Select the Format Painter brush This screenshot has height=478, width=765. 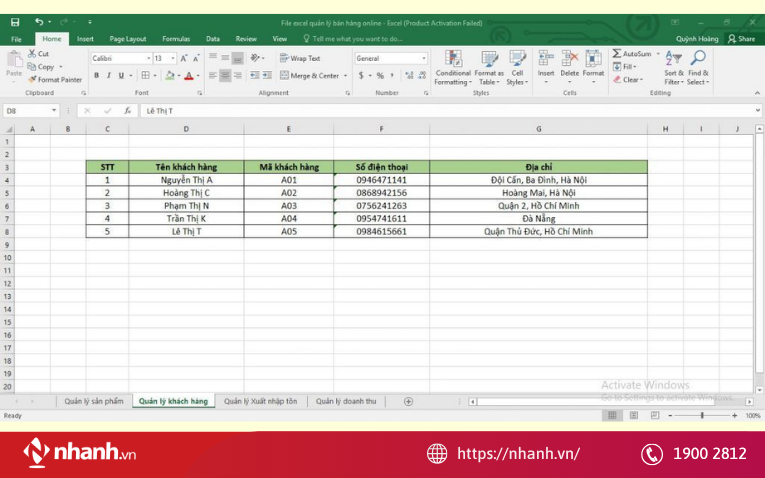pyautogui.click(x=32, y=80)
